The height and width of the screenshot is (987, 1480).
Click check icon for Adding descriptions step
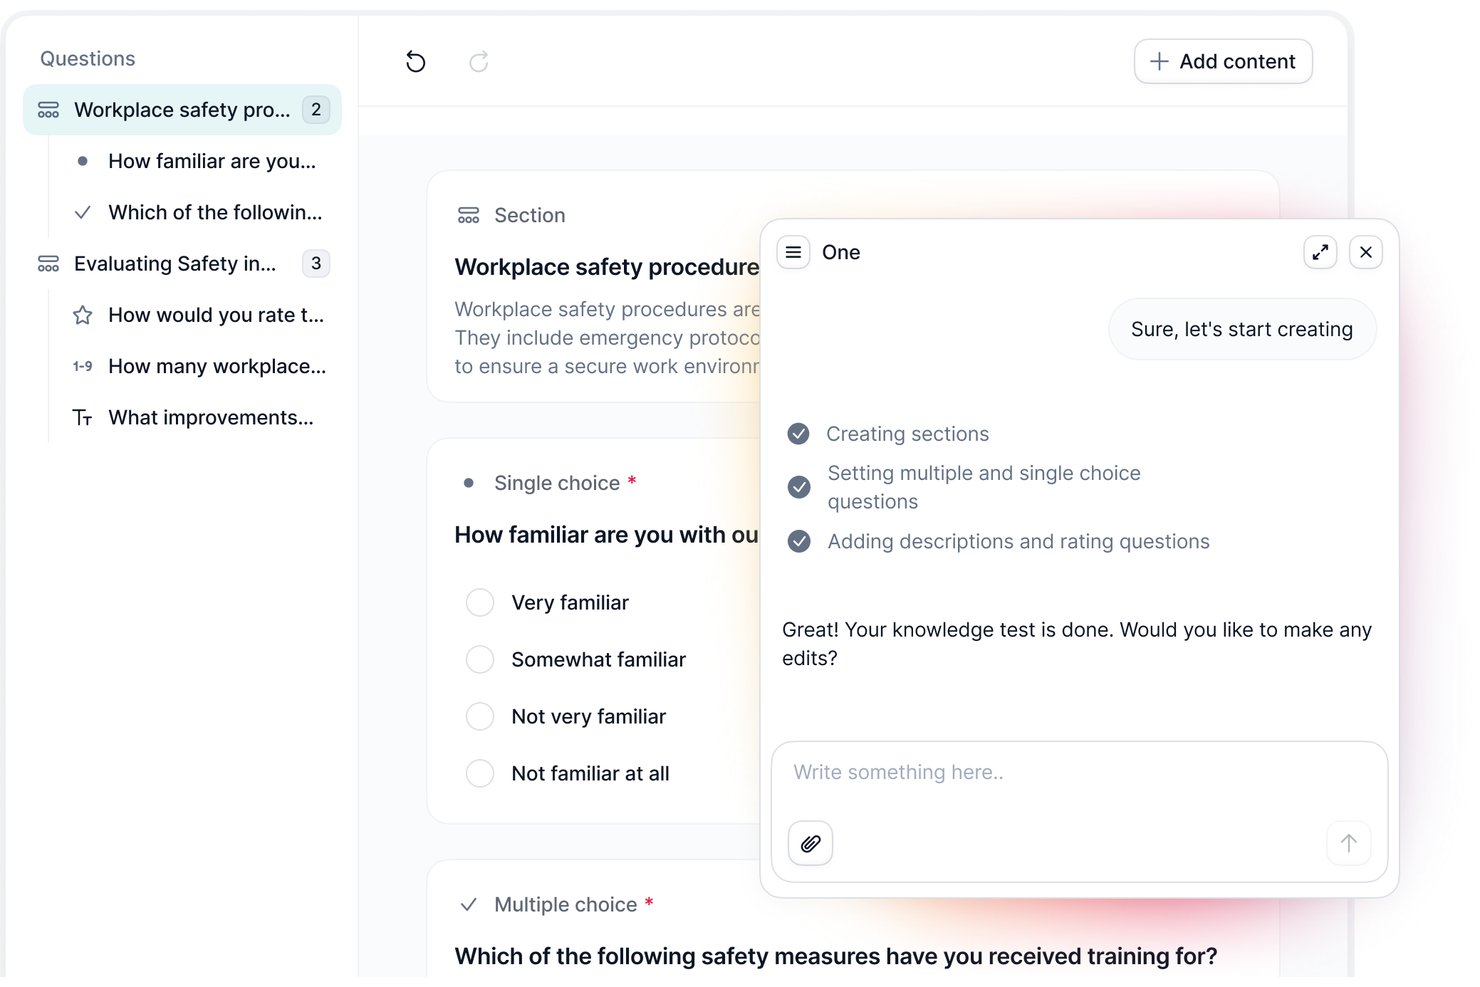click(x=799, y=541)
